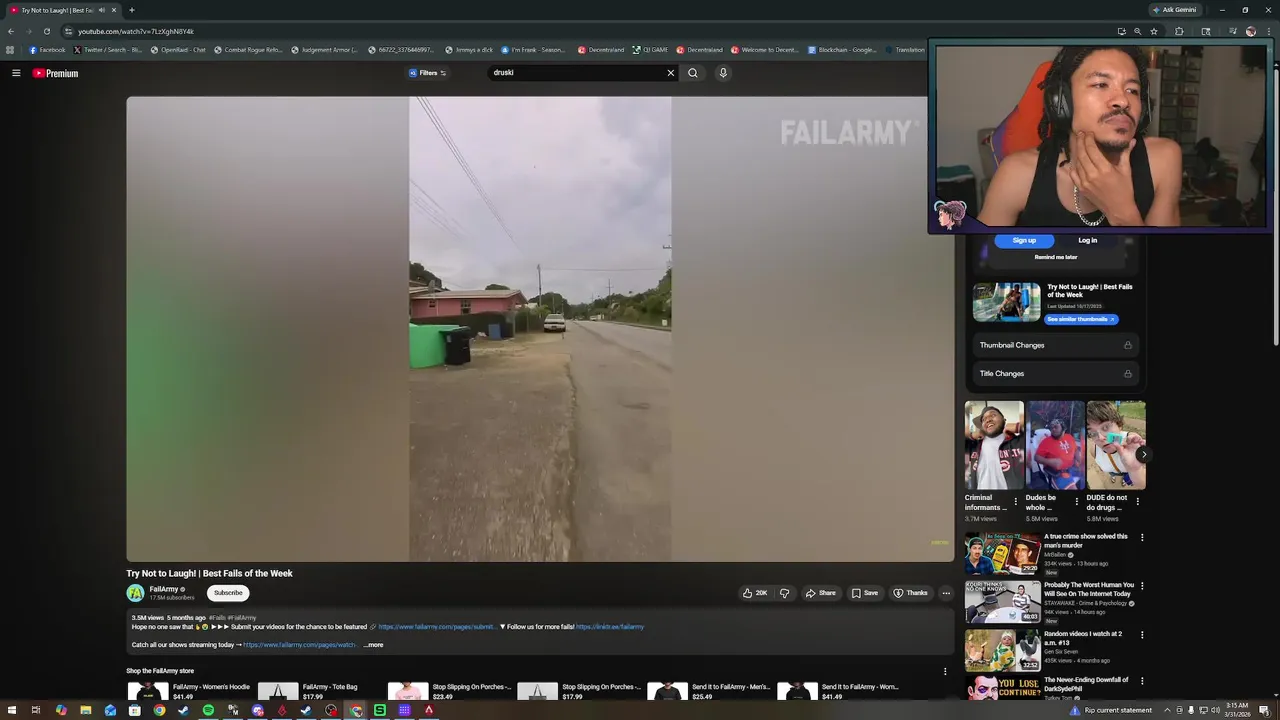
Task: Open Spotify from the taskbar
Action: click(x=208, y=710)
